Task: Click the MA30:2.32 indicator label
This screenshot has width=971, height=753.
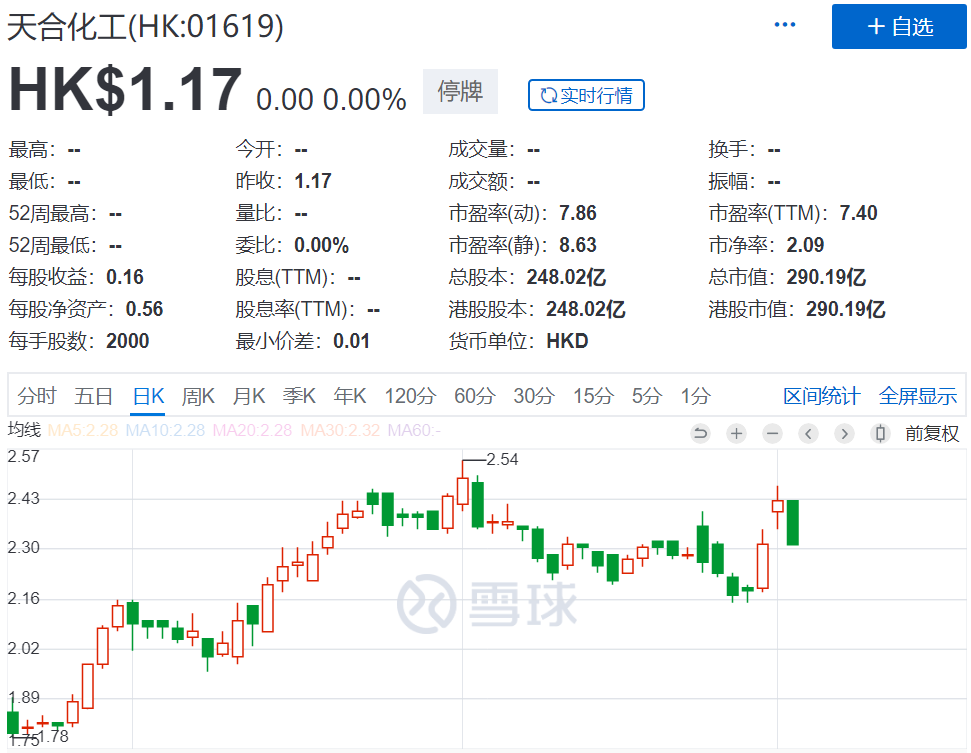Action: [340, 430]
